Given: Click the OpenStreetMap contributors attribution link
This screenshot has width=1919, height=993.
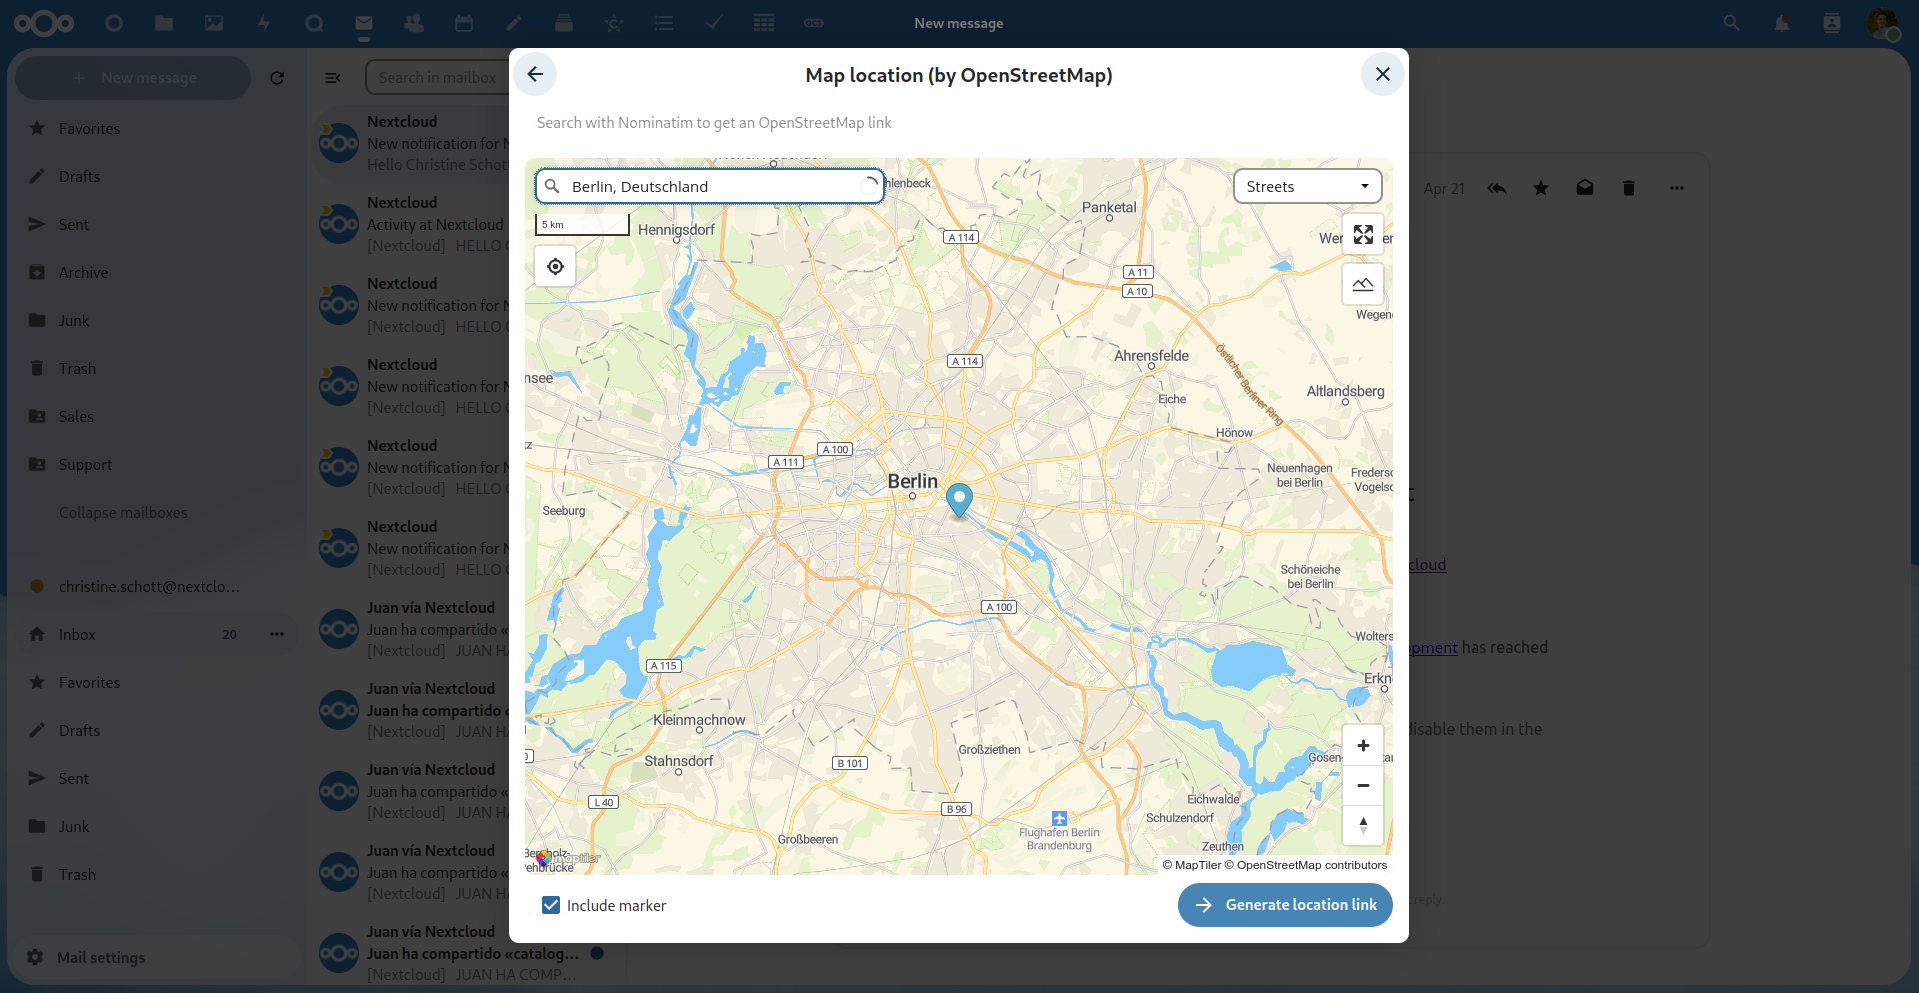Looking at the screenshot, I should (1312, 865).
